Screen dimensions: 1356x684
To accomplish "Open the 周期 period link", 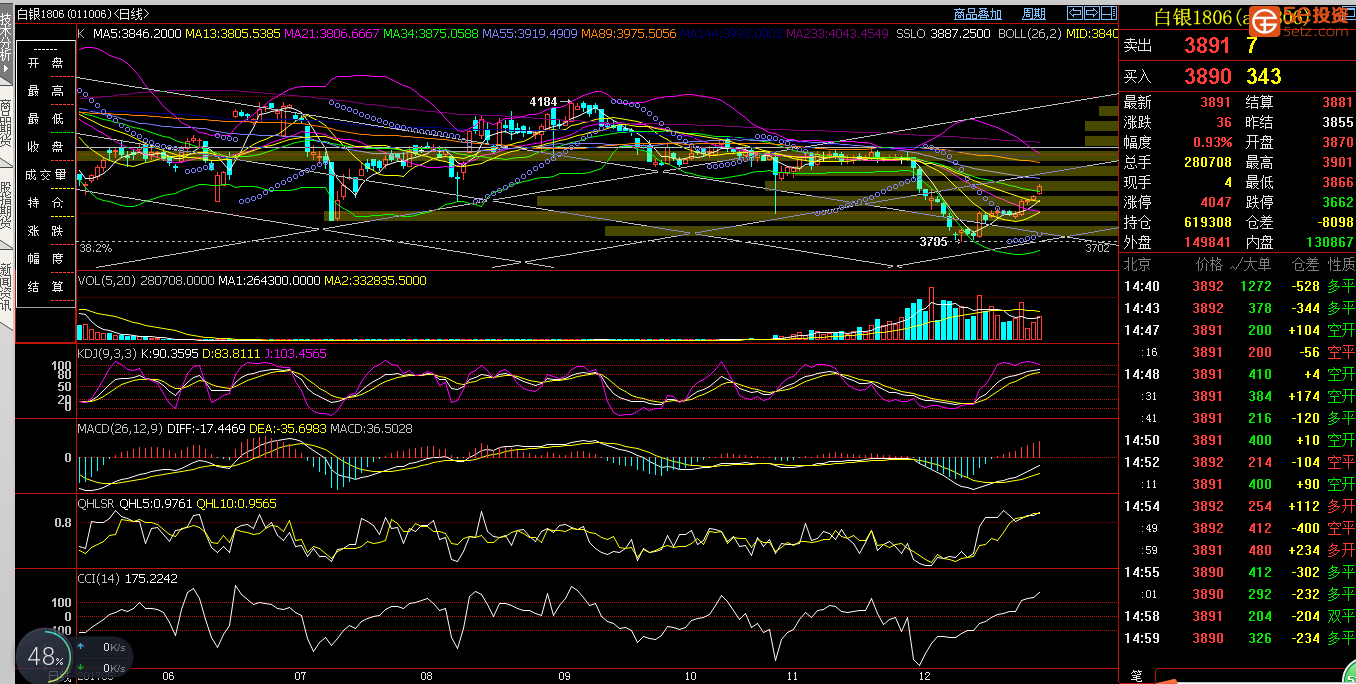I will click(x=1033, y=14).
